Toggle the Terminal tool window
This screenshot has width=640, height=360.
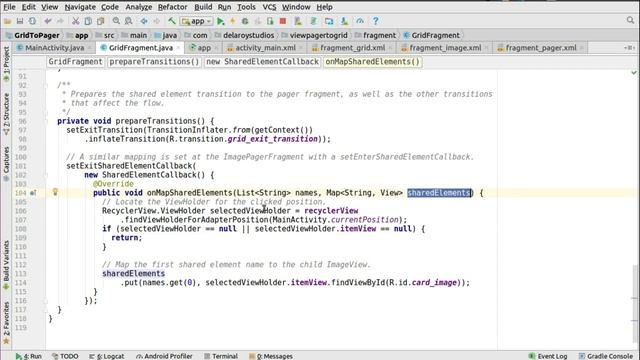point(220,356)
